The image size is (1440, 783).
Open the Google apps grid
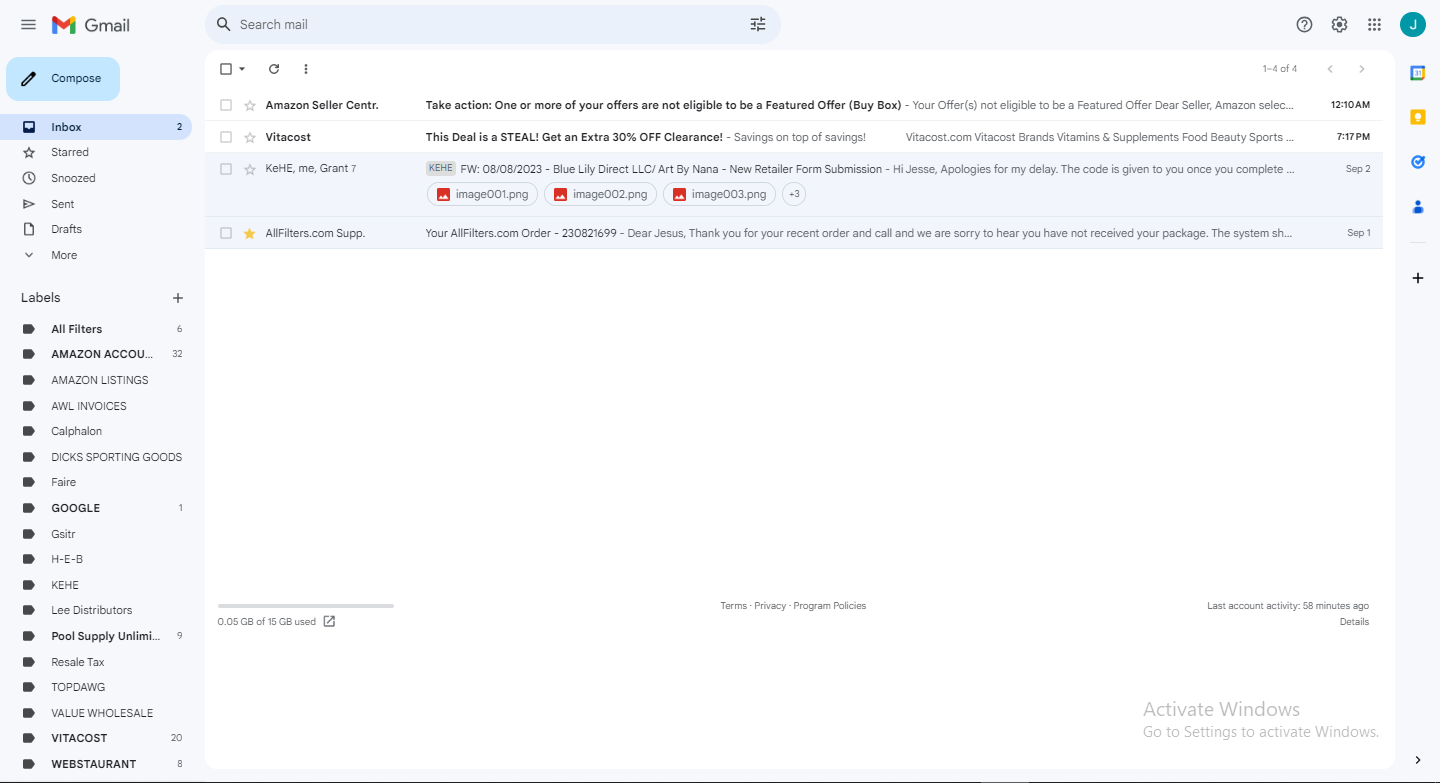pos(1375,25)
